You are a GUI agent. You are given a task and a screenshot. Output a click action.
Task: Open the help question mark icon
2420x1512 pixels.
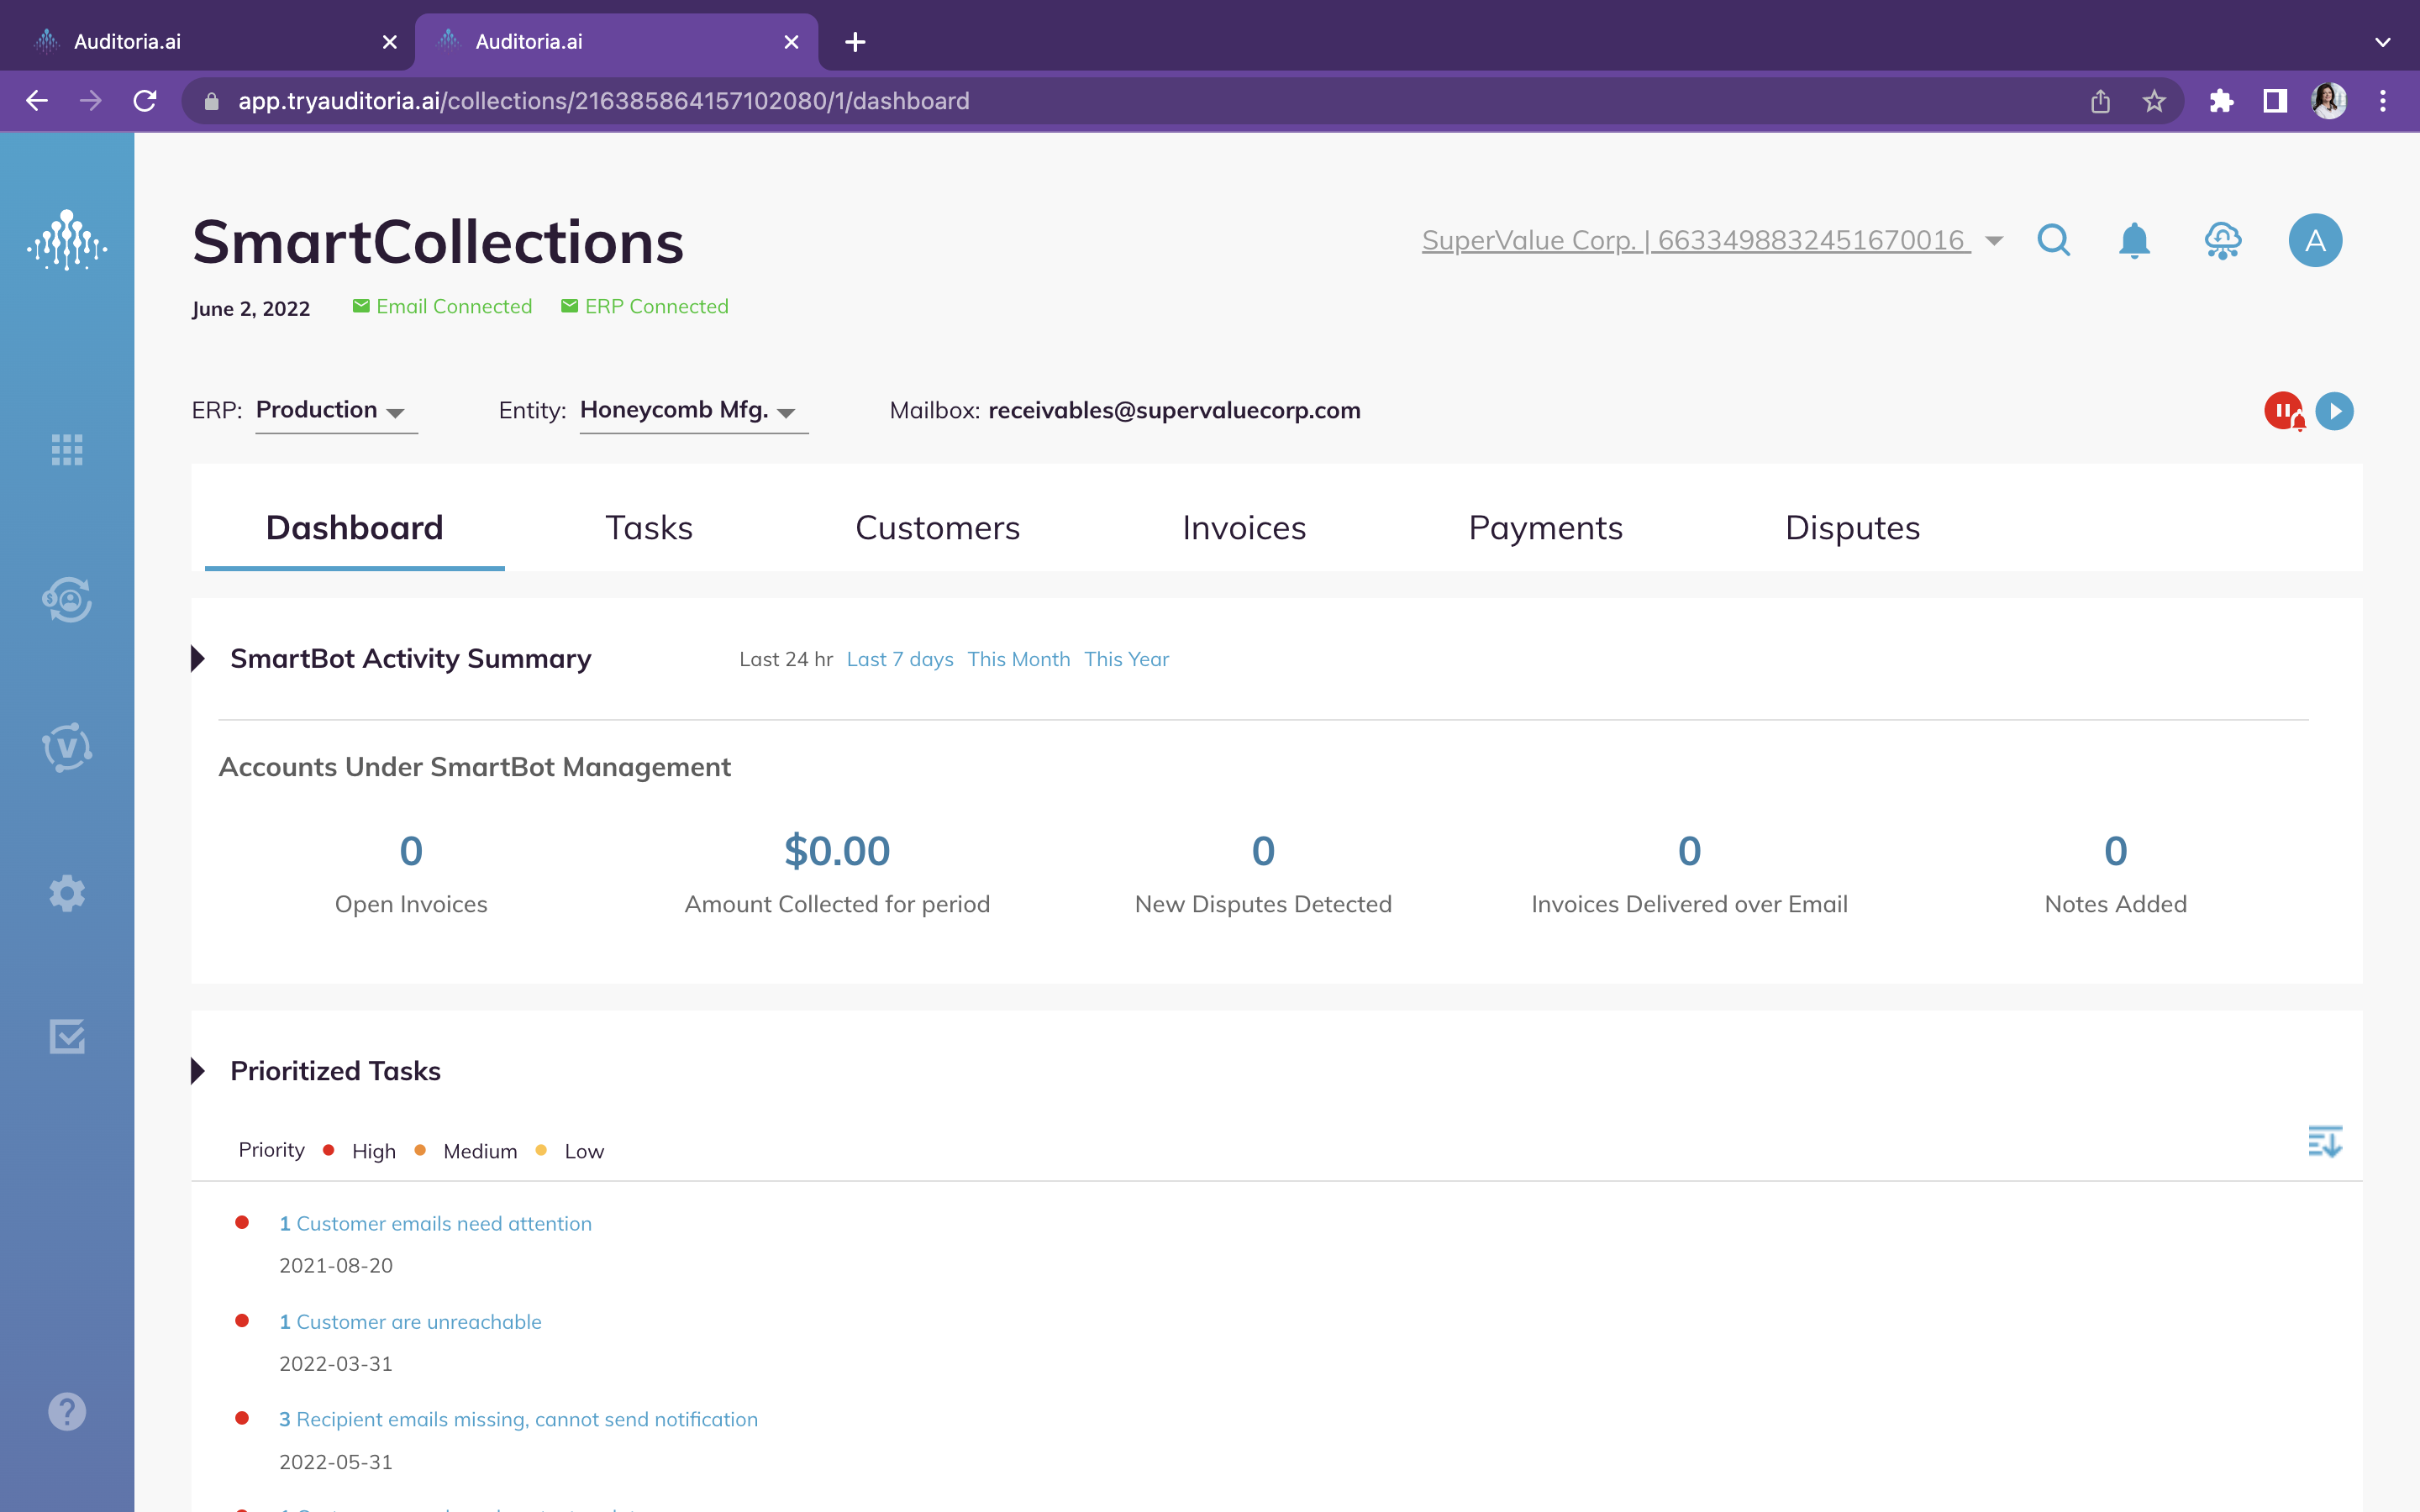pyautogui.click(x=67, y=1412)
